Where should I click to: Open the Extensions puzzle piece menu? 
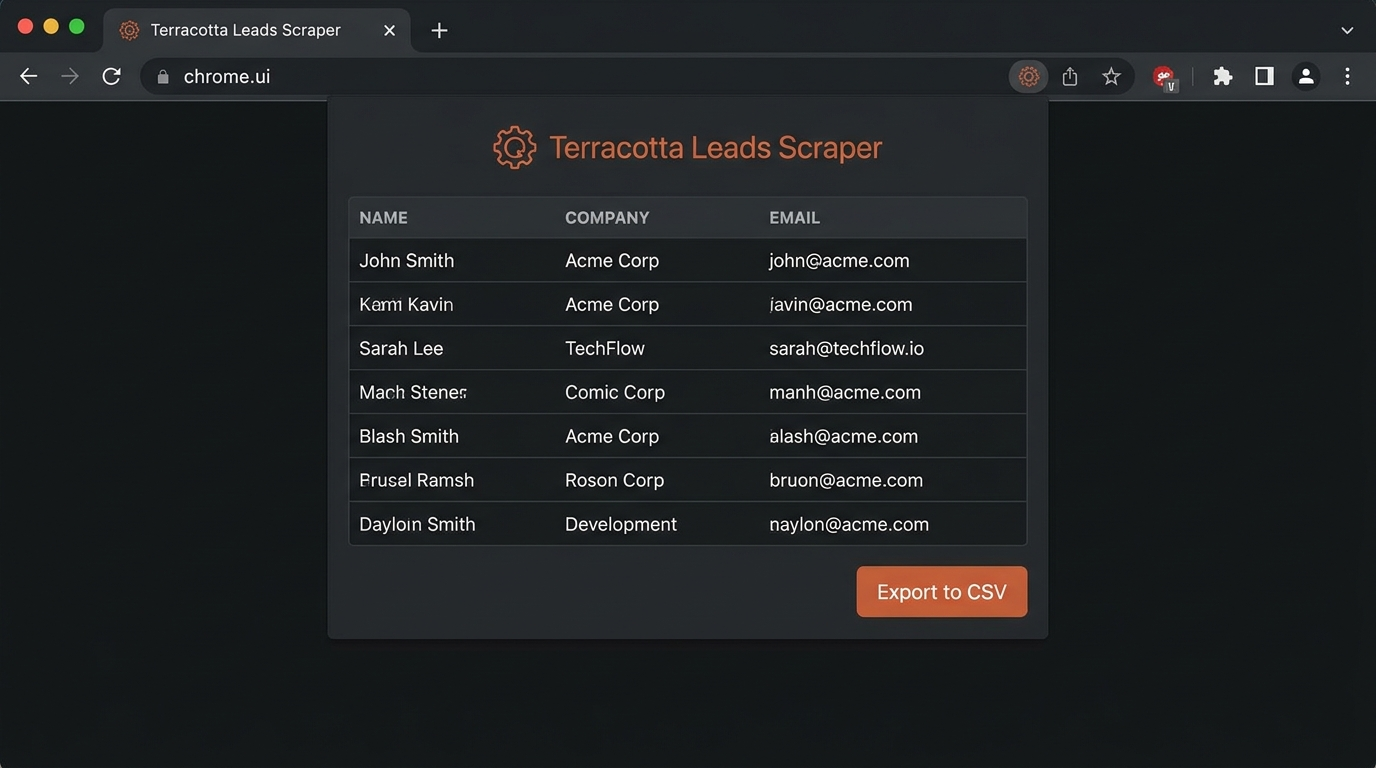click(x=1222, y=76)
